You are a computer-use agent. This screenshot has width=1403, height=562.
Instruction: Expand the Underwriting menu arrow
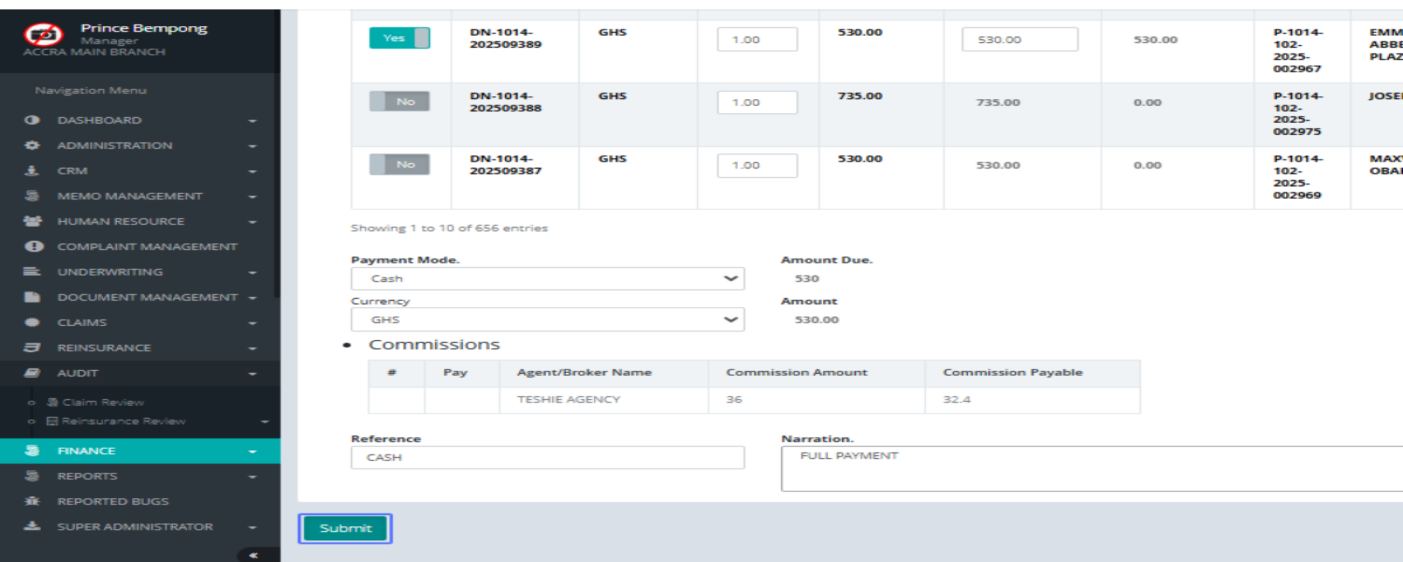[x=253, y=272]
